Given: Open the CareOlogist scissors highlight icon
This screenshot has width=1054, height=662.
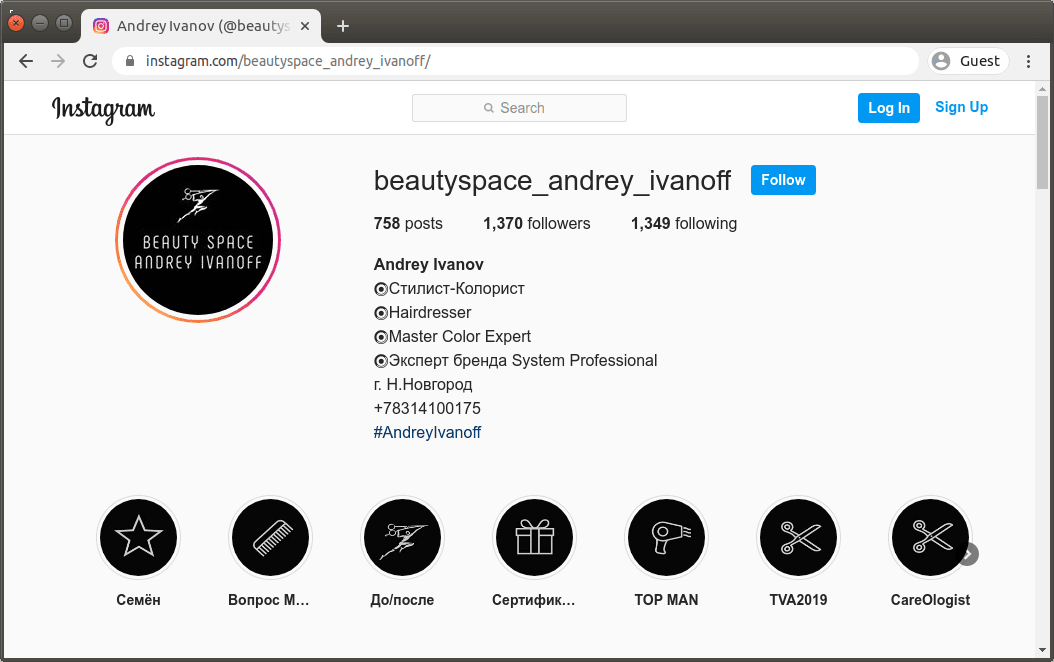Looking at the screenshot, I should click(x=930, y=538).
